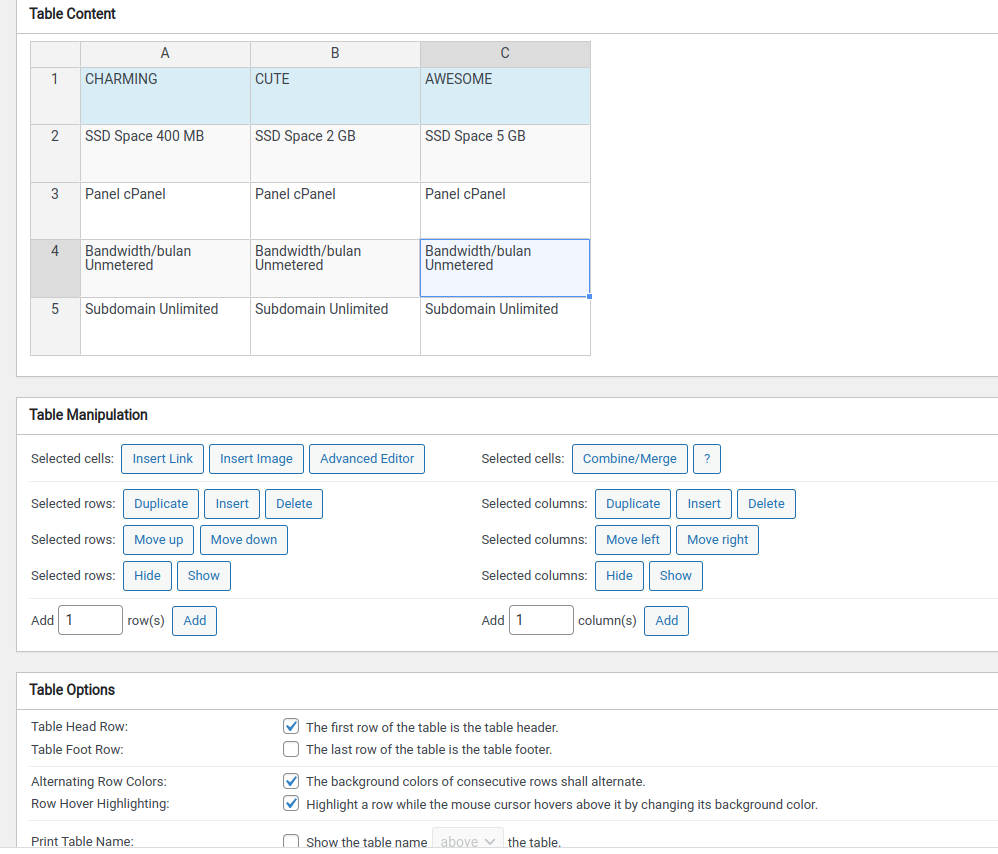Duplicate the selected rows
This screenshot has width=998, height=854.
[161, 504]
